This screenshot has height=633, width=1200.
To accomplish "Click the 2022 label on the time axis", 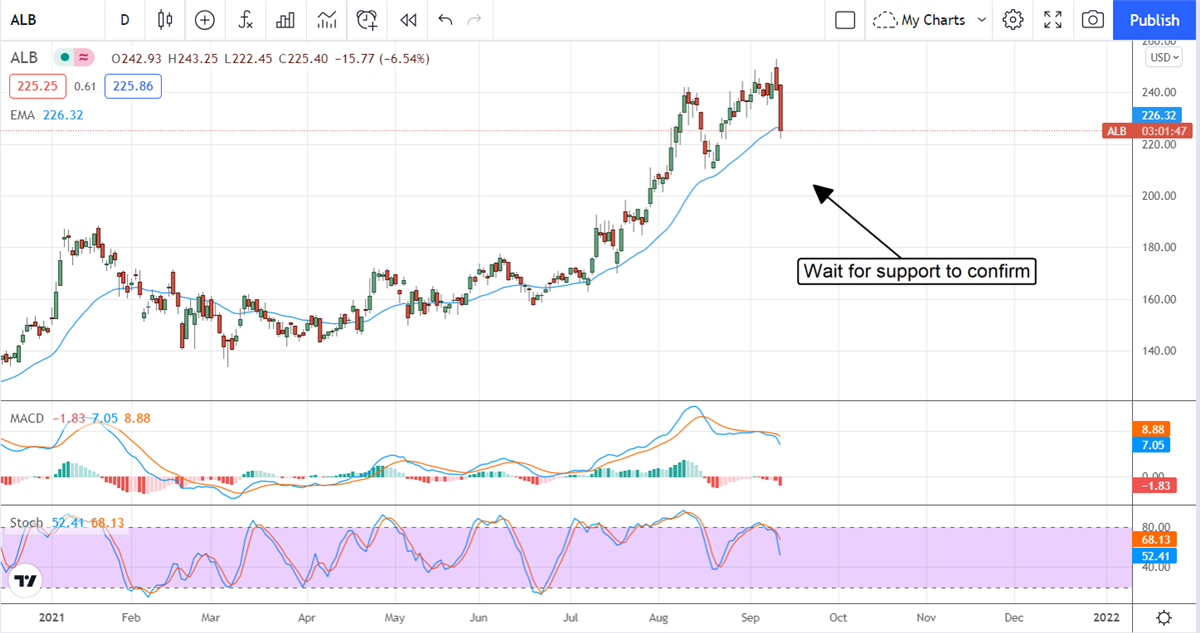I will click(x=1106, y=619).
